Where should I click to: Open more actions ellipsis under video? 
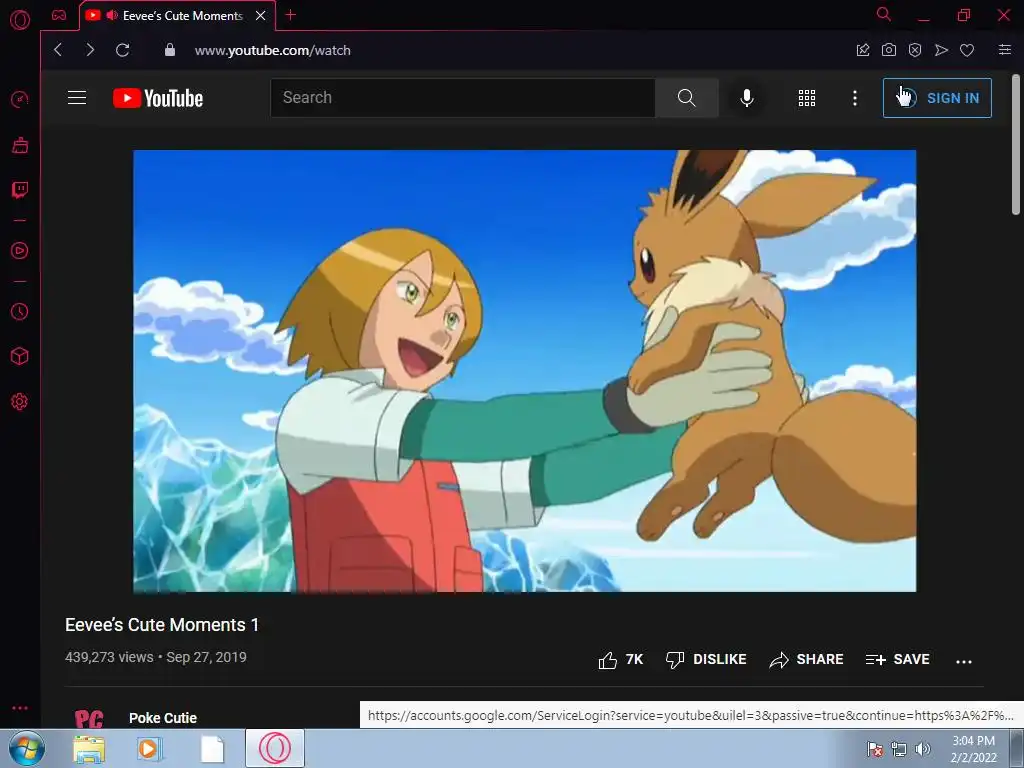coord(964,661)
